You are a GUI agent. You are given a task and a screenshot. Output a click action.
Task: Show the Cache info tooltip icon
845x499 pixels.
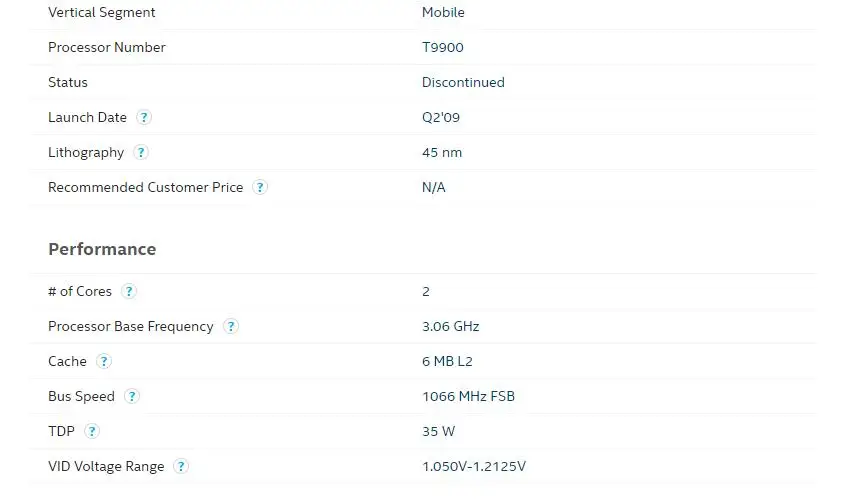(x=103, y=362)
